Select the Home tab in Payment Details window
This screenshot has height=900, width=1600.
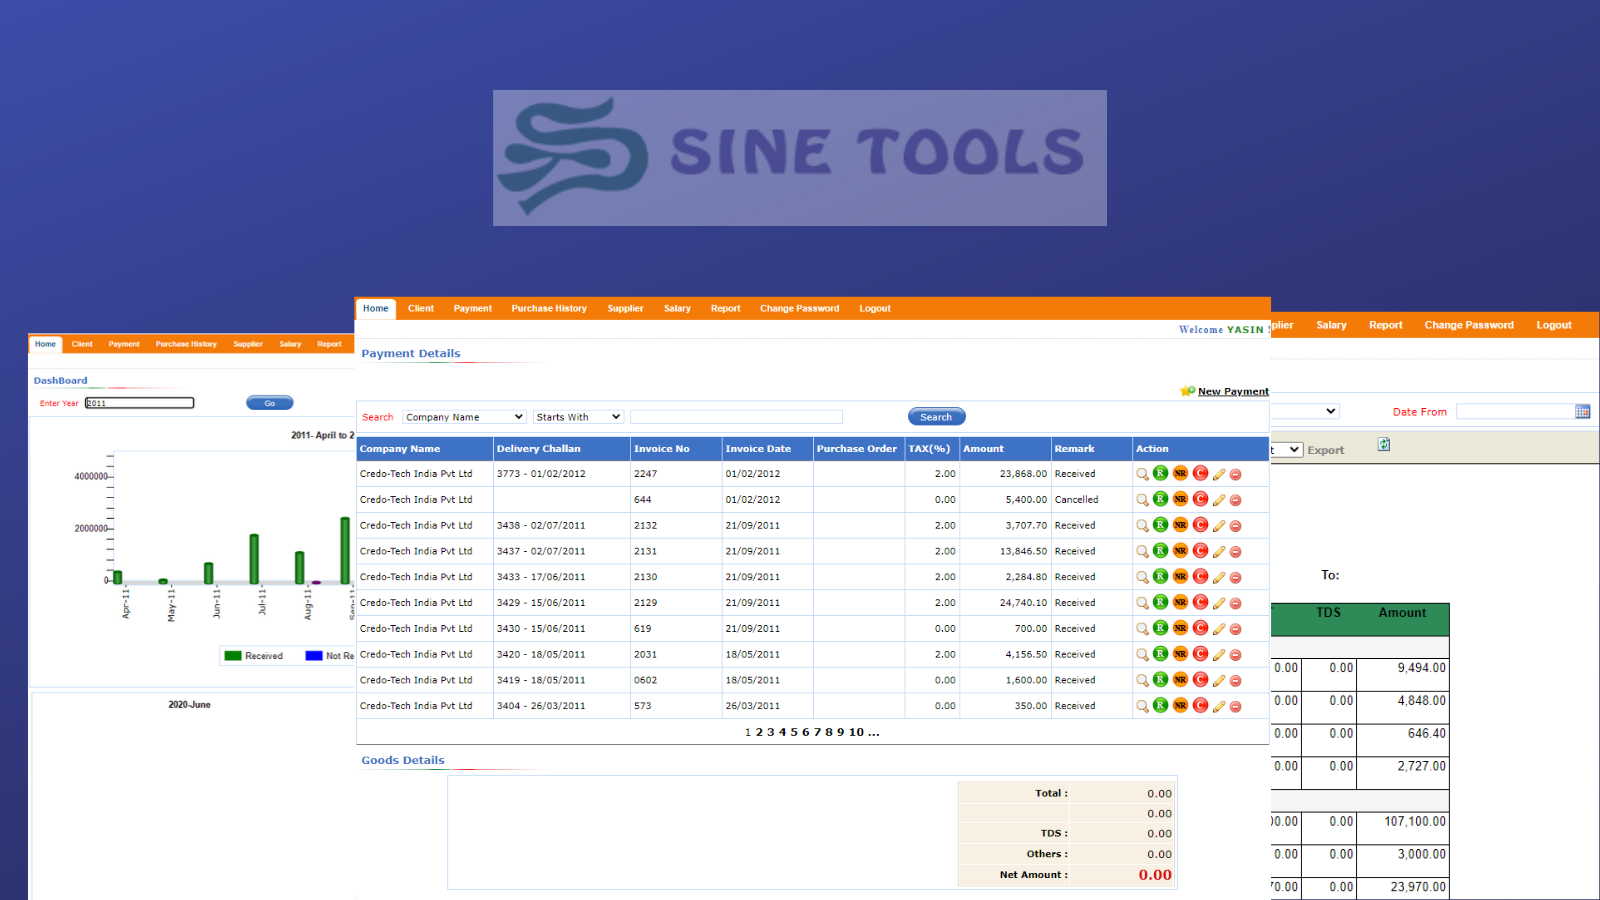376,309
